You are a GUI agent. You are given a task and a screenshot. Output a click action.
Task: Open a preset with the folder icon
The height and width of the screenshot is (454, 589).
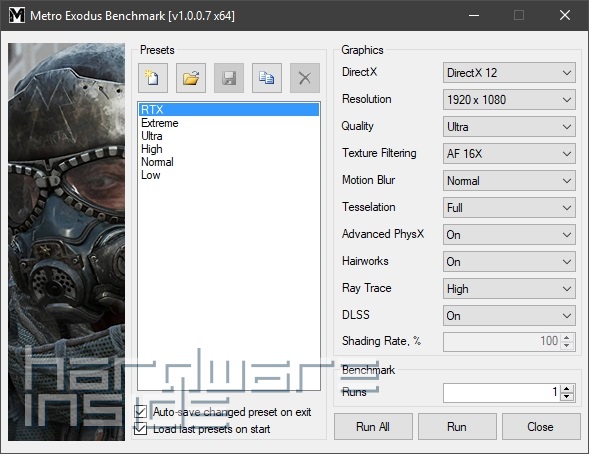pyautogui.click(x=191, y=78)
